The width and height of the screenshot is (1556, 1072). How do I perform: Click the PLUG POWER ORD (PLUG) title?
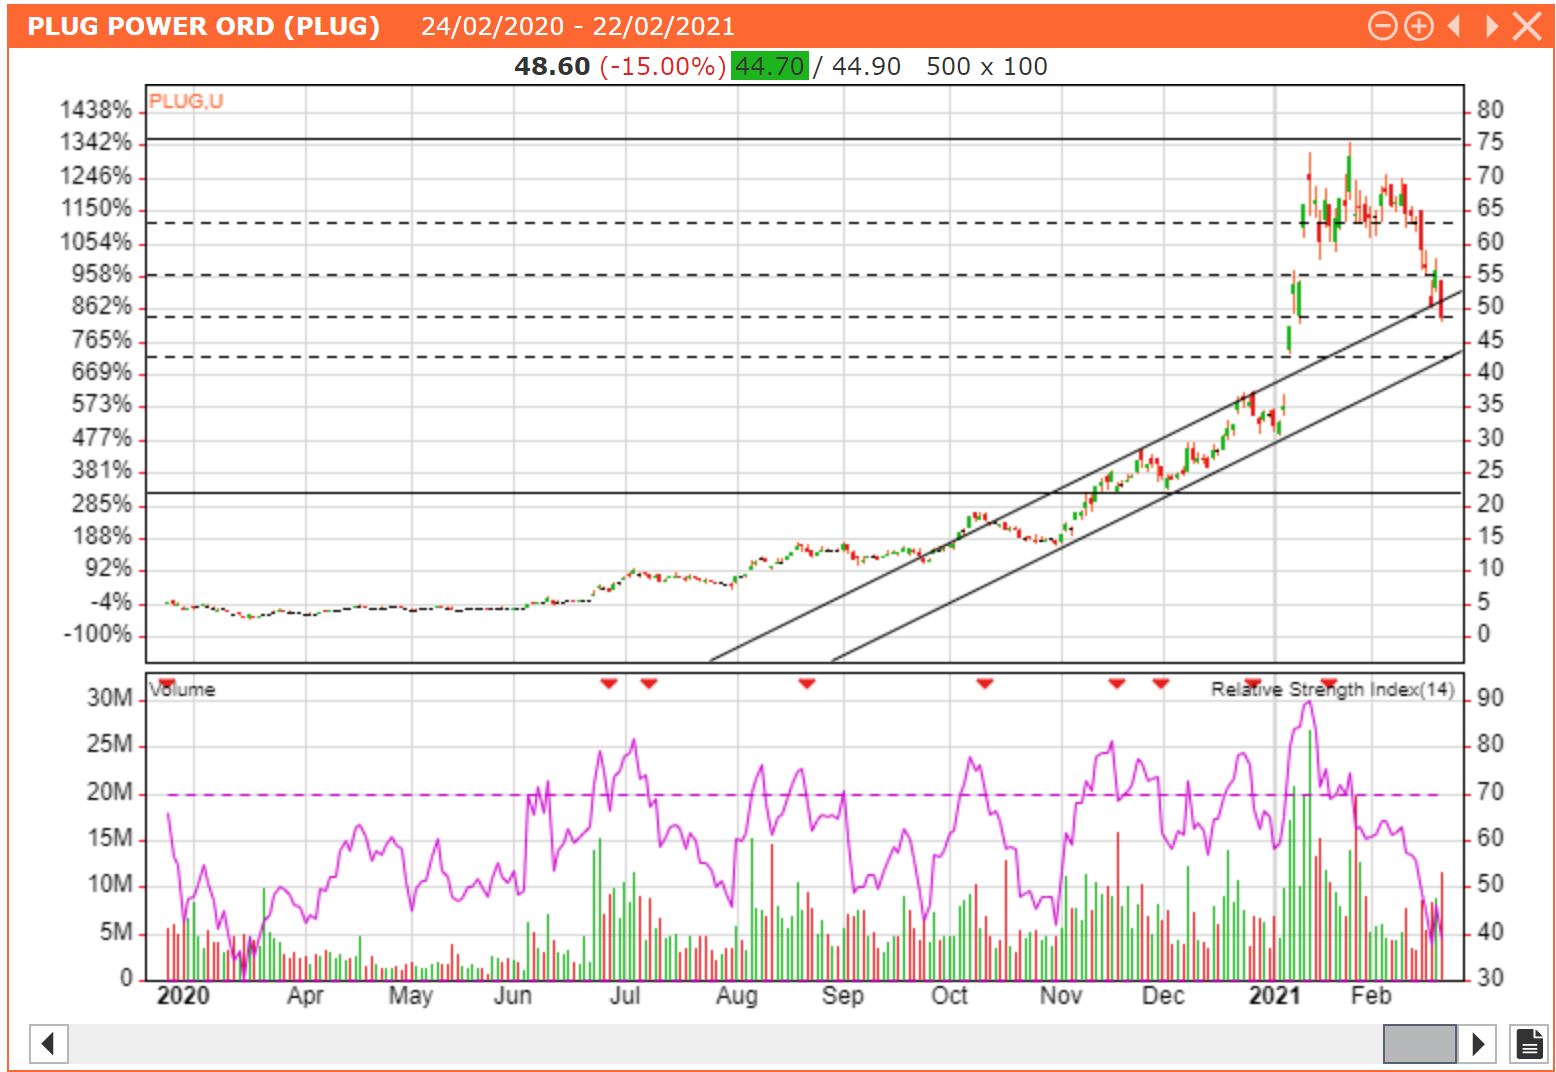204,26
